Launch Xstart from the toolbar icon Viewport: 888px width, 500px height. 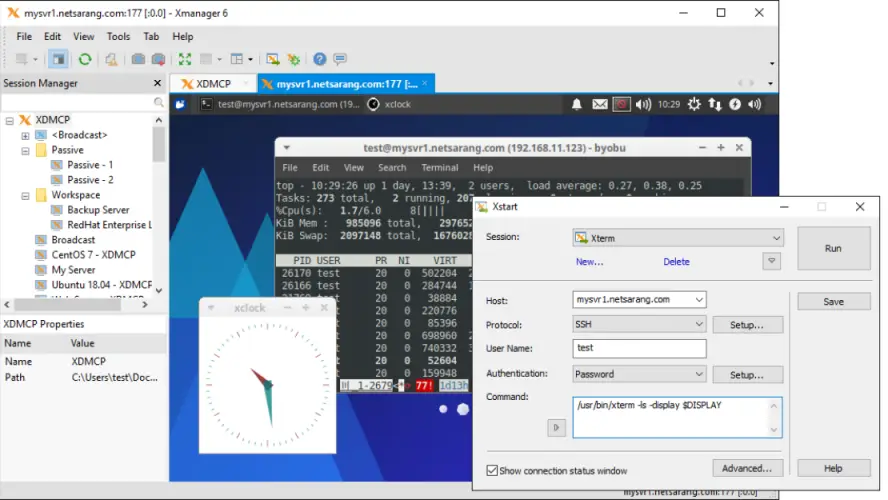pyautogui.click(x=272, y=59)
